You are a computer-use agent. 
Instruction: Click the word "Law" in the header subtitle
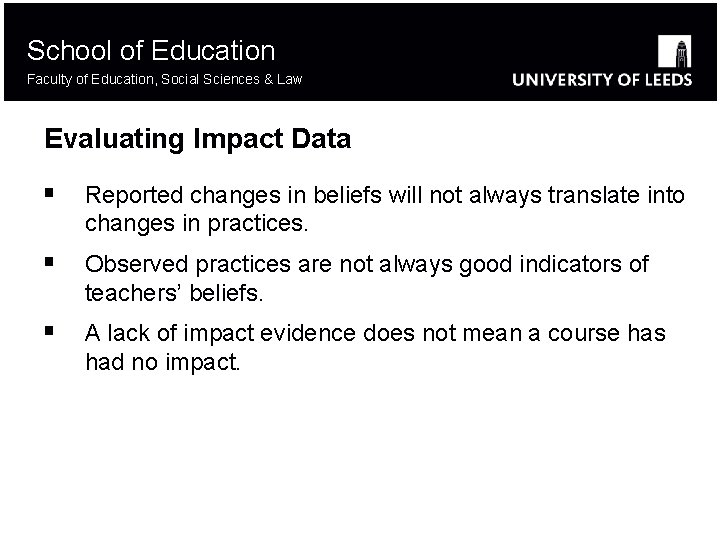(290, 79)
